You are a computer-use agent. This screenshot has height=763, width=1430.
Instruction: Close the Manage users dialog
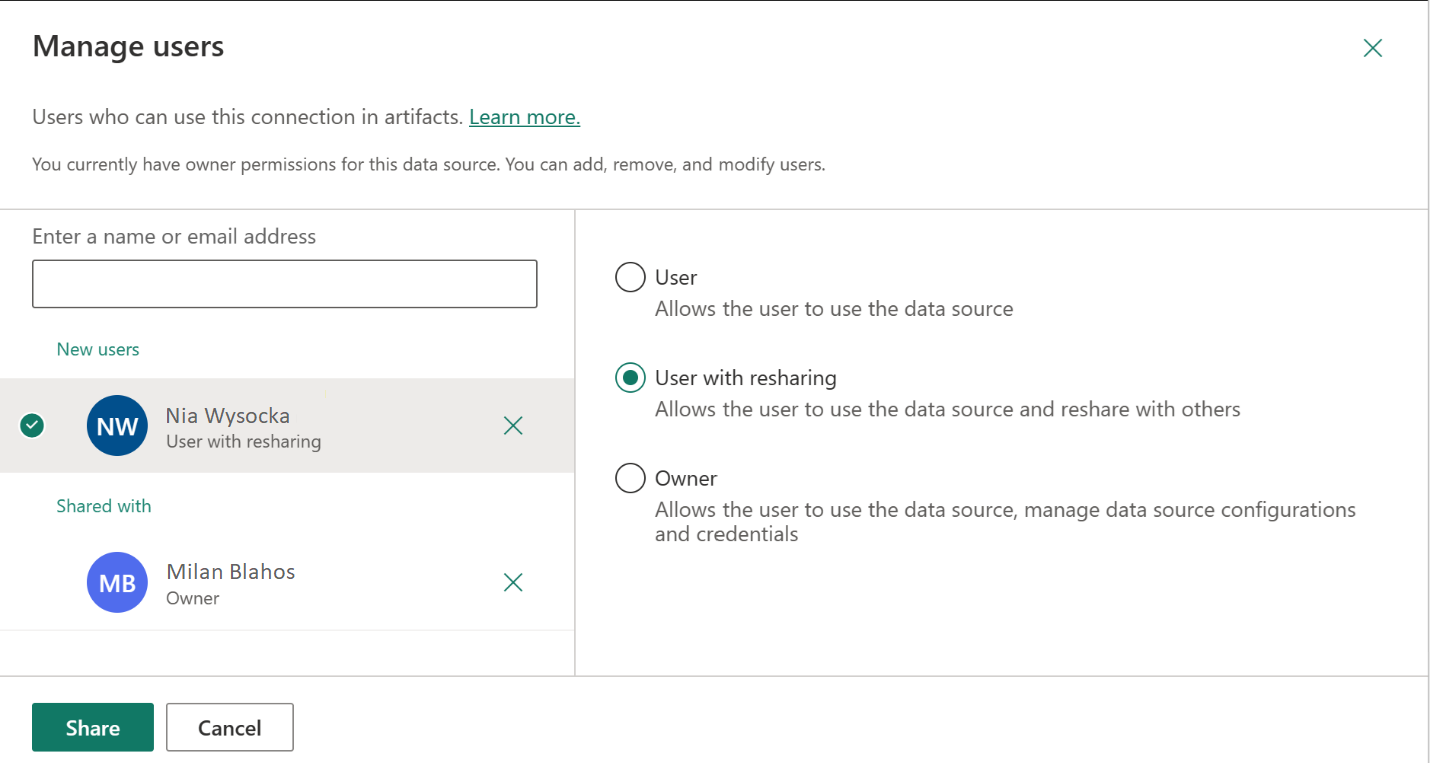pyautogui.click(x=1372, y=48)
